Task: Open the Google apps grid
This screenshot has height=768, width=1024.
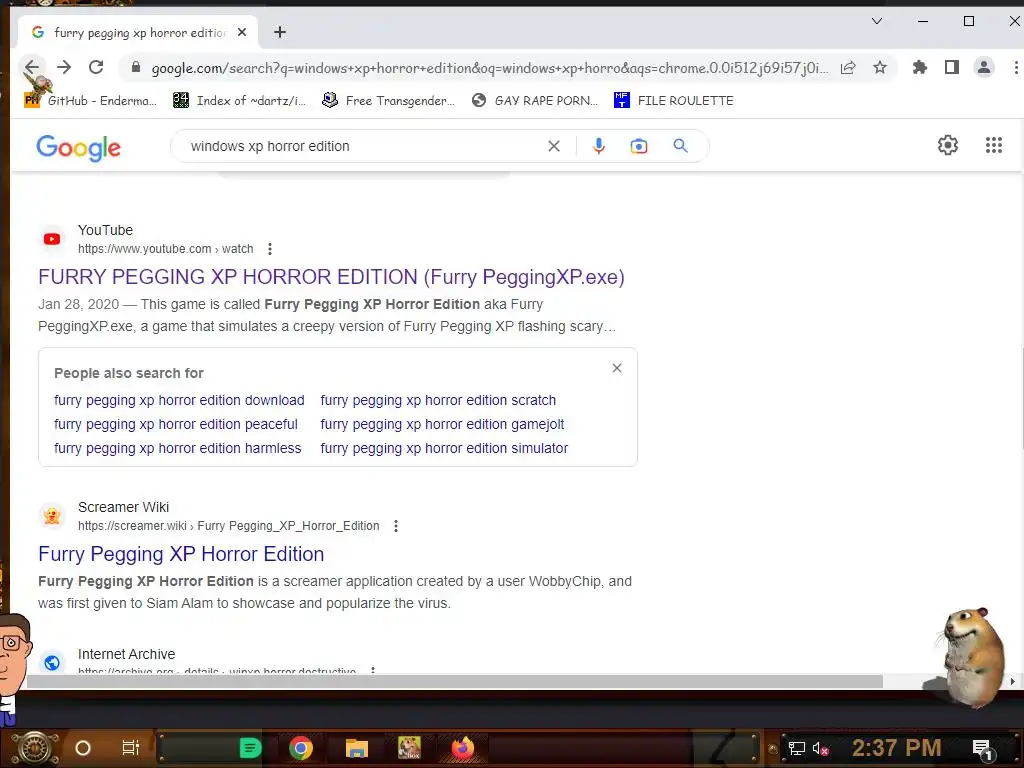Action: [993, 145]
